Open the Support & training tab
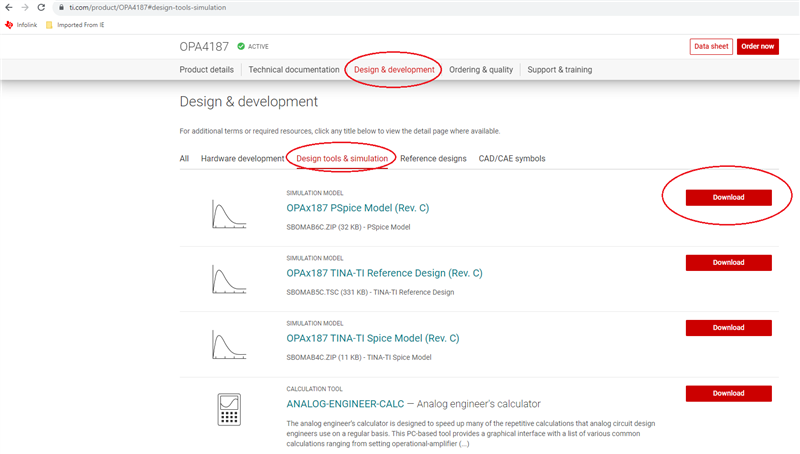 (560, 70)
